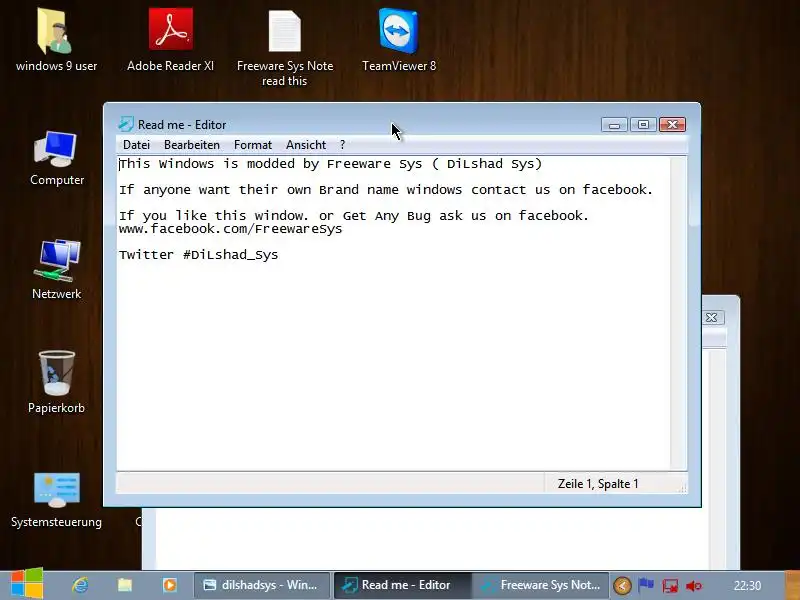The height and width of the screenshot is (600, 800).
Task: Click the Zeile 1, Spalte 1 status text
Action: 598,484
